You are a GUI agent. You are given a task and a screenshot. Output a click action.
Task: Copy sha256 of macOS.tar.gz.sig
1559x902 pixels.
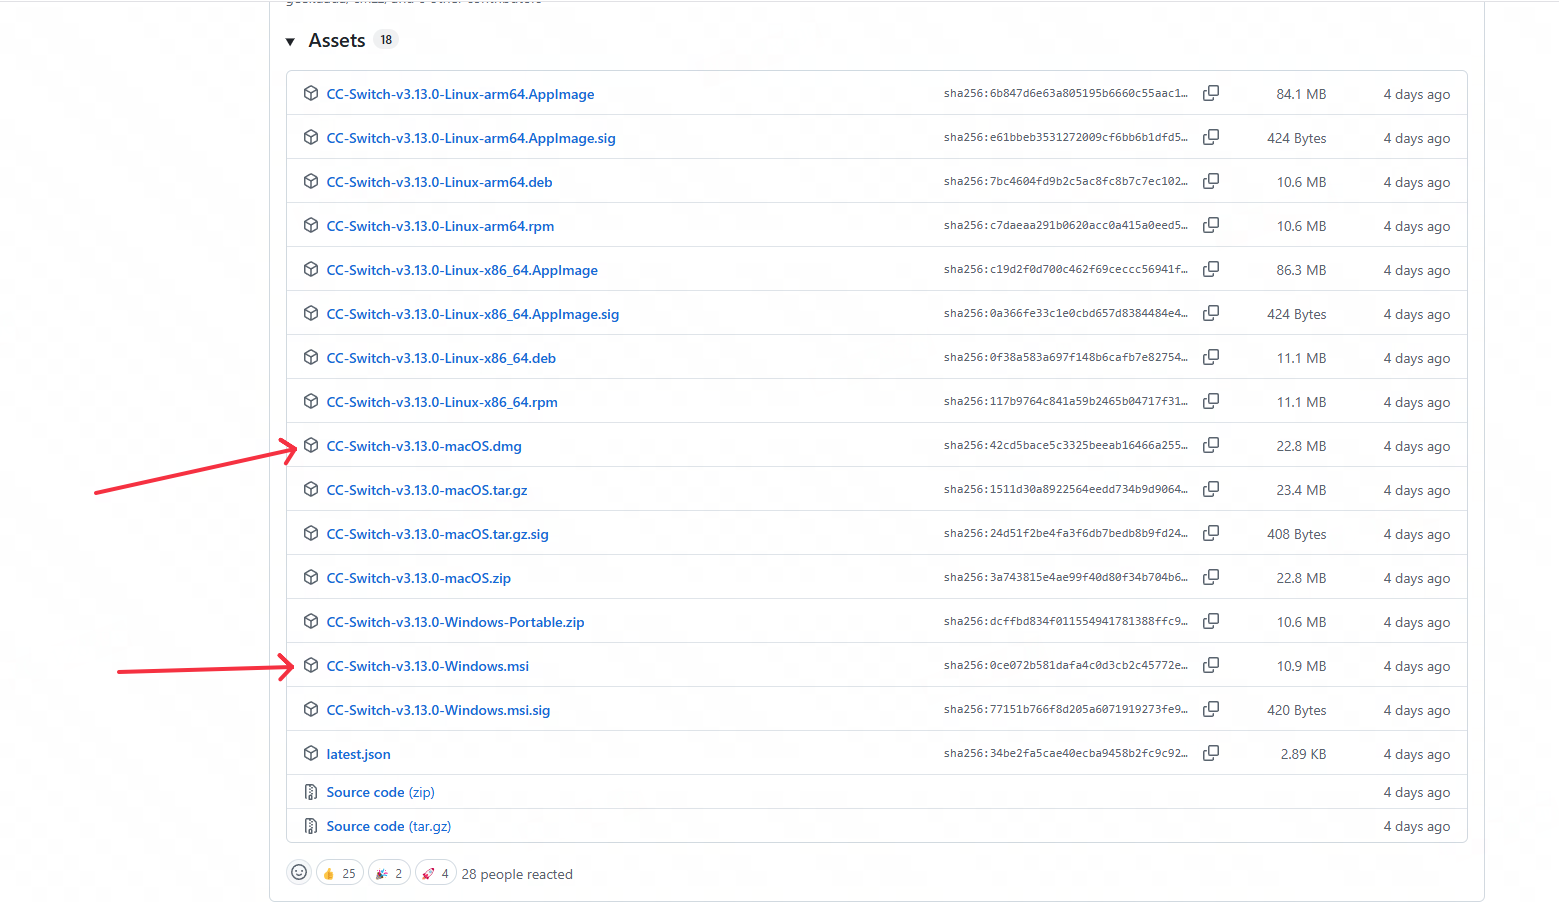coord(1211,533)
